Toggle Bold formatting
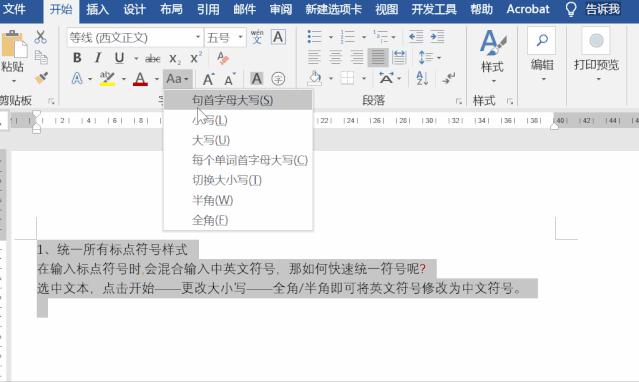 pyautogui.click(x=77, y=58)
